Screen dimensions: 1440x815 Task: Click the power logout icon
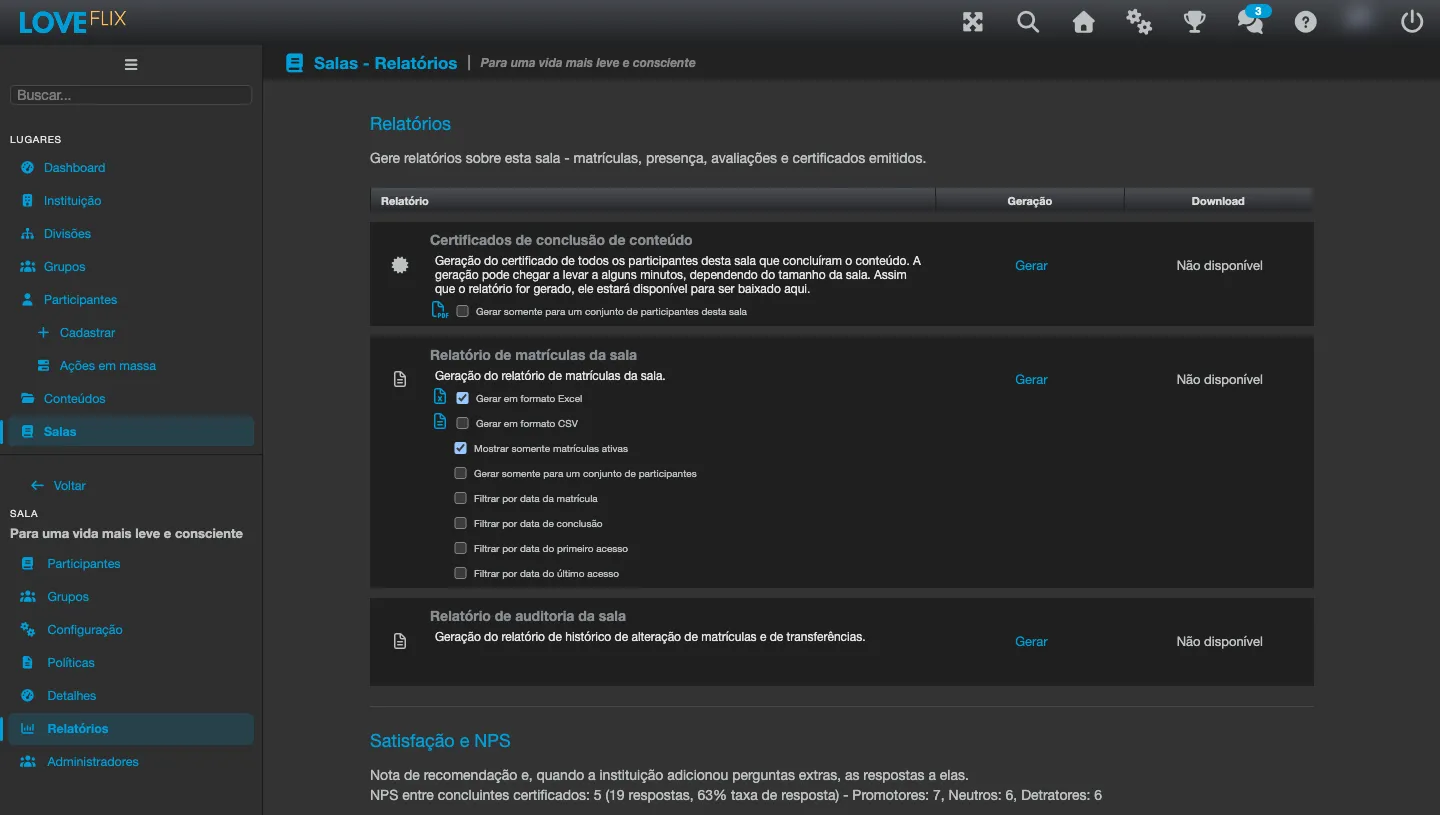coord(1412,22)
